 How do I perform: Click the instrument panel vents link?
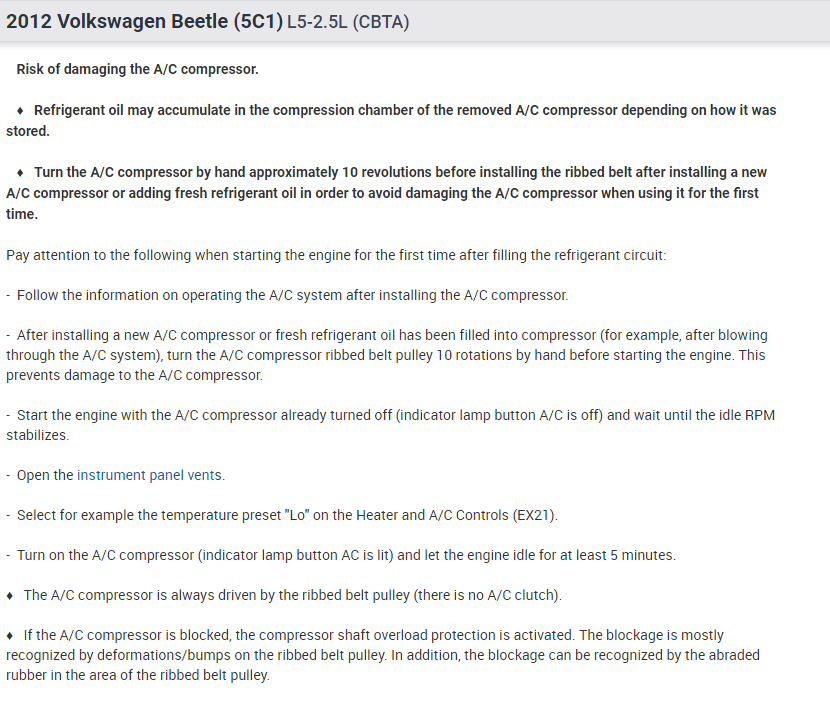[x=150, y=475]
